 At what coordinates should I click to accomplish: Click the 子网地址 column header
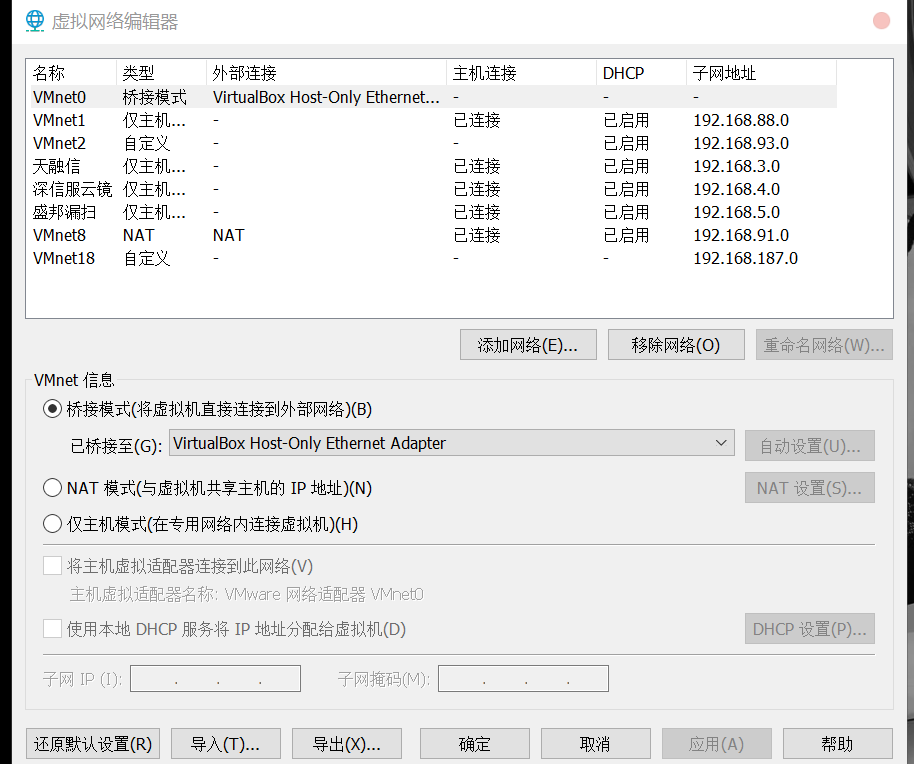click(x=762, y=73)
